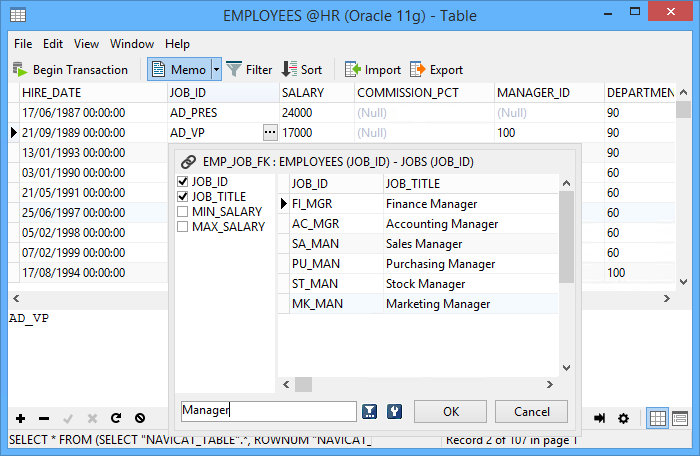Image resolution: width=700 pixels, height=456 pixels.
Task: Toggle the Memo view button
Action: (x=179, y=70)
